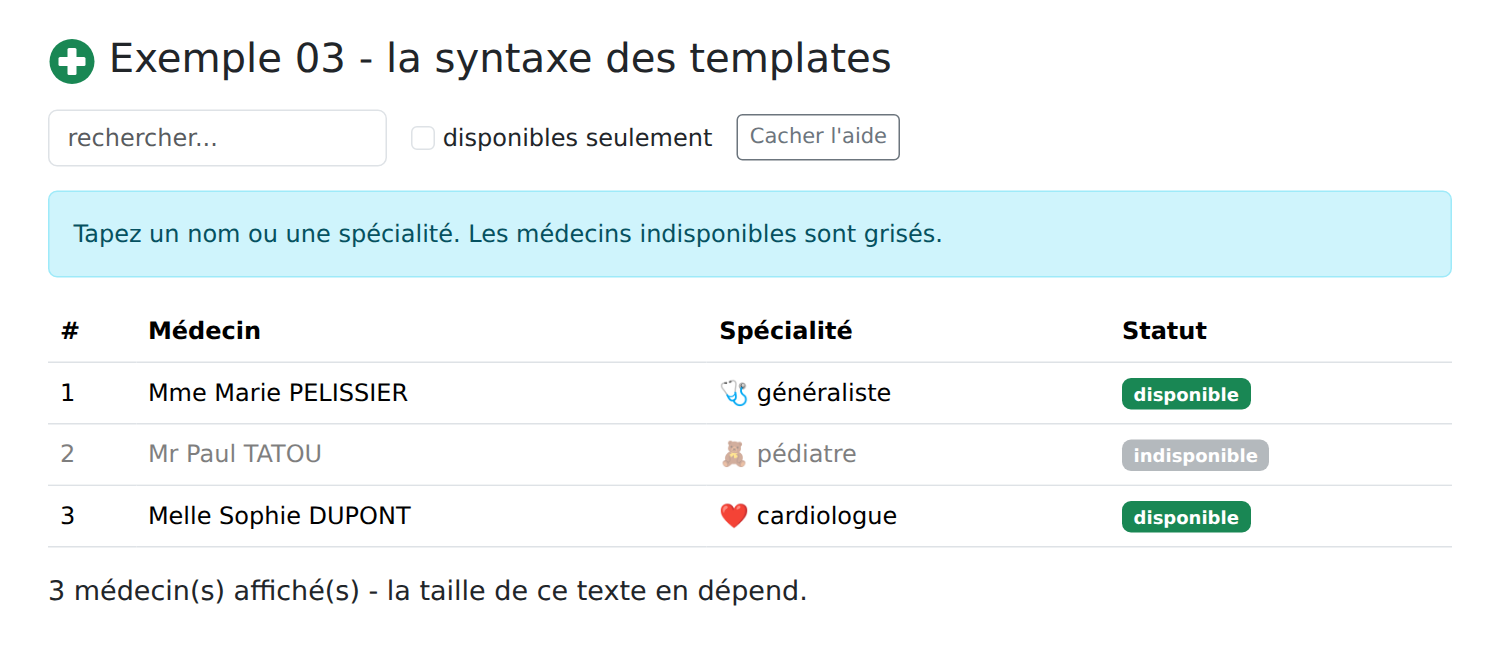Click the blue help alert message
This screenshot has height=672, width=1500.
click(x=750, y=234)
